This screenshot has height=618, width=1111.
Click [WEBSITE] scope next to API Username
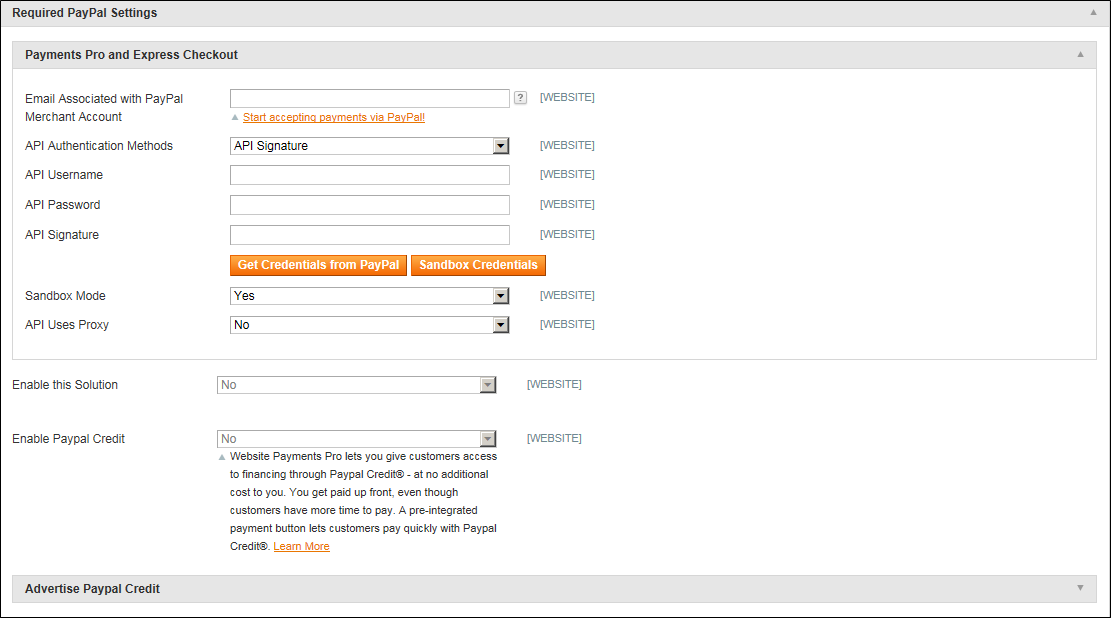click(567, 174)
